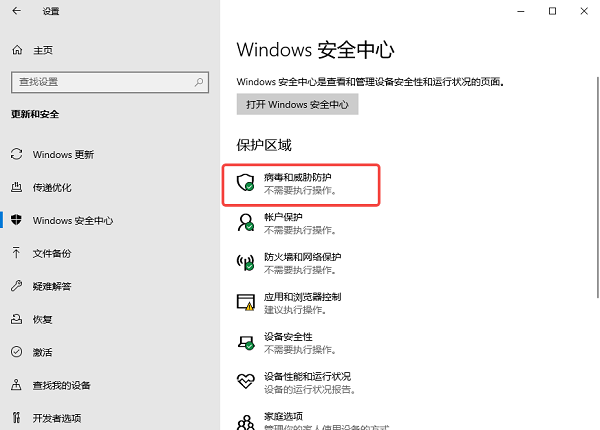
Task: Maximize the Settings window
Action: point(553,11)
